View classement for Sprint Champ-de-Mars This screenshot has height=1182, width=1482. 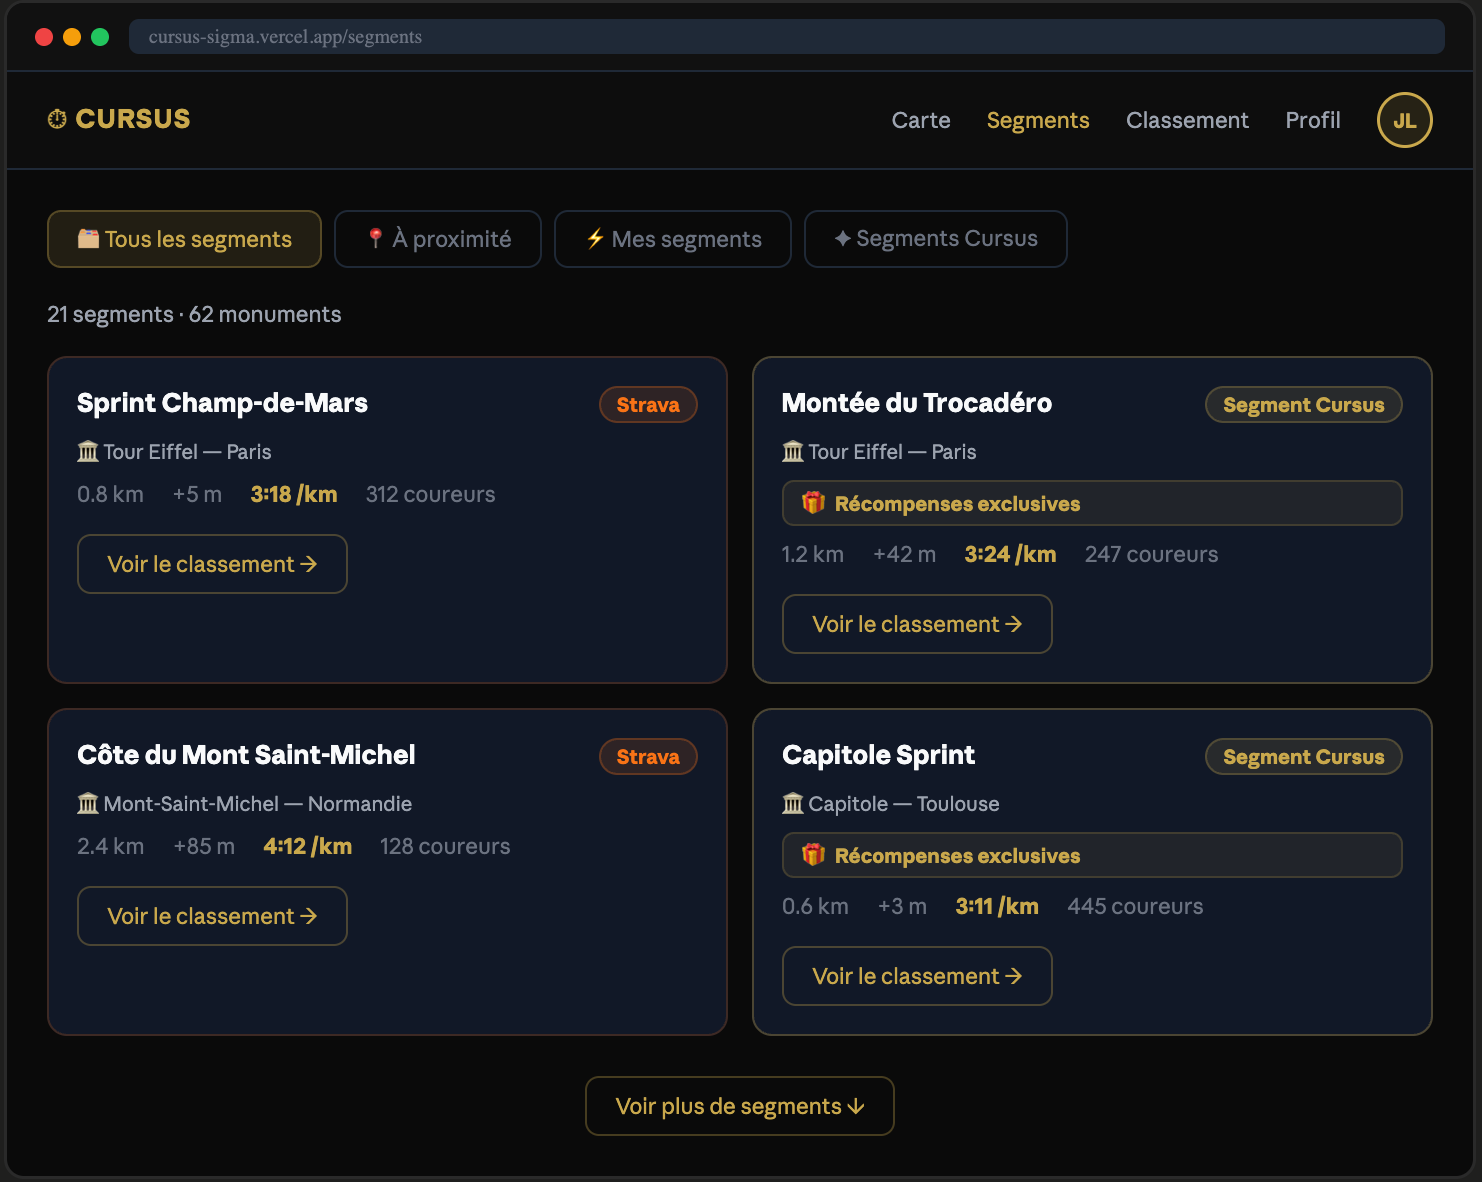tap(212, 564)
